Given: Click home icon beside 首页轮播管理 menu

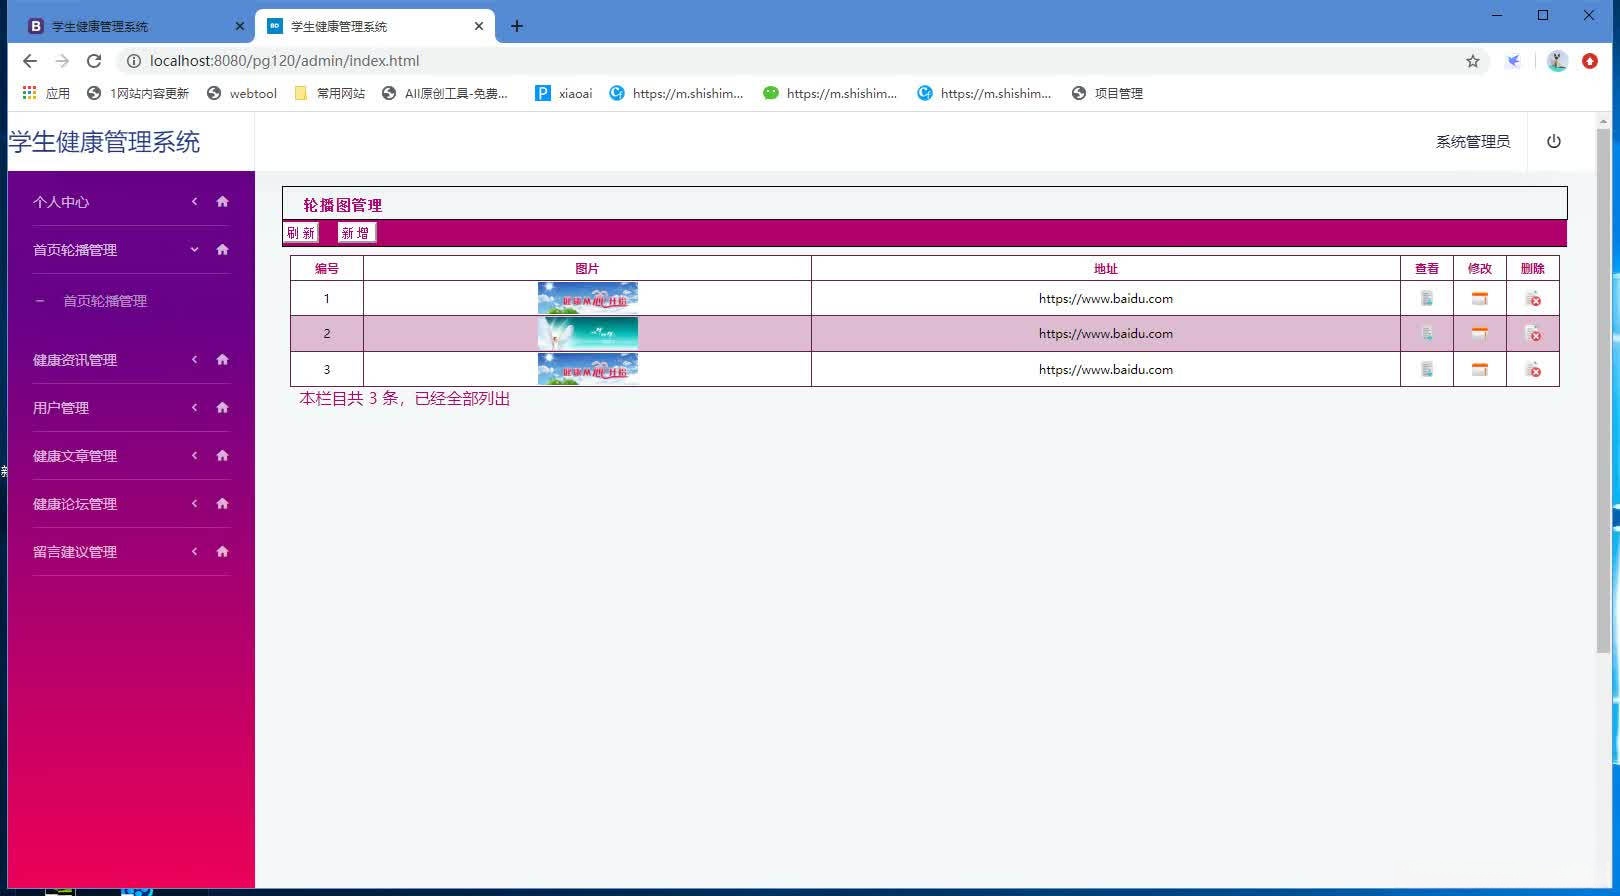Looking at the screenshot, I should pos(222,249).
